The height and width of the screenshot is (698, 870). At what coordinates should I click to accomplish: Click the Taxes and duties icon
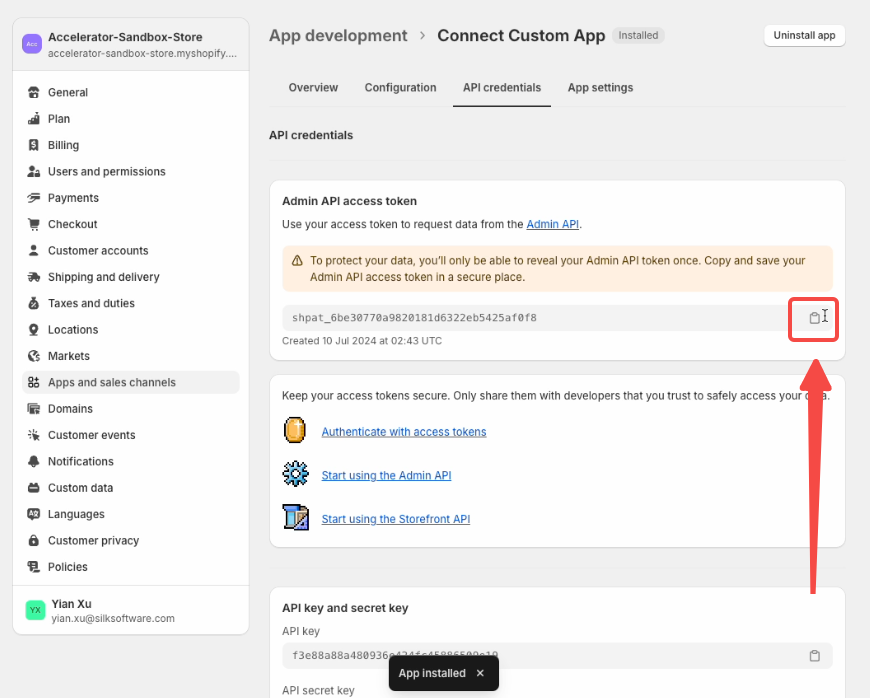[x=34, y=303]
